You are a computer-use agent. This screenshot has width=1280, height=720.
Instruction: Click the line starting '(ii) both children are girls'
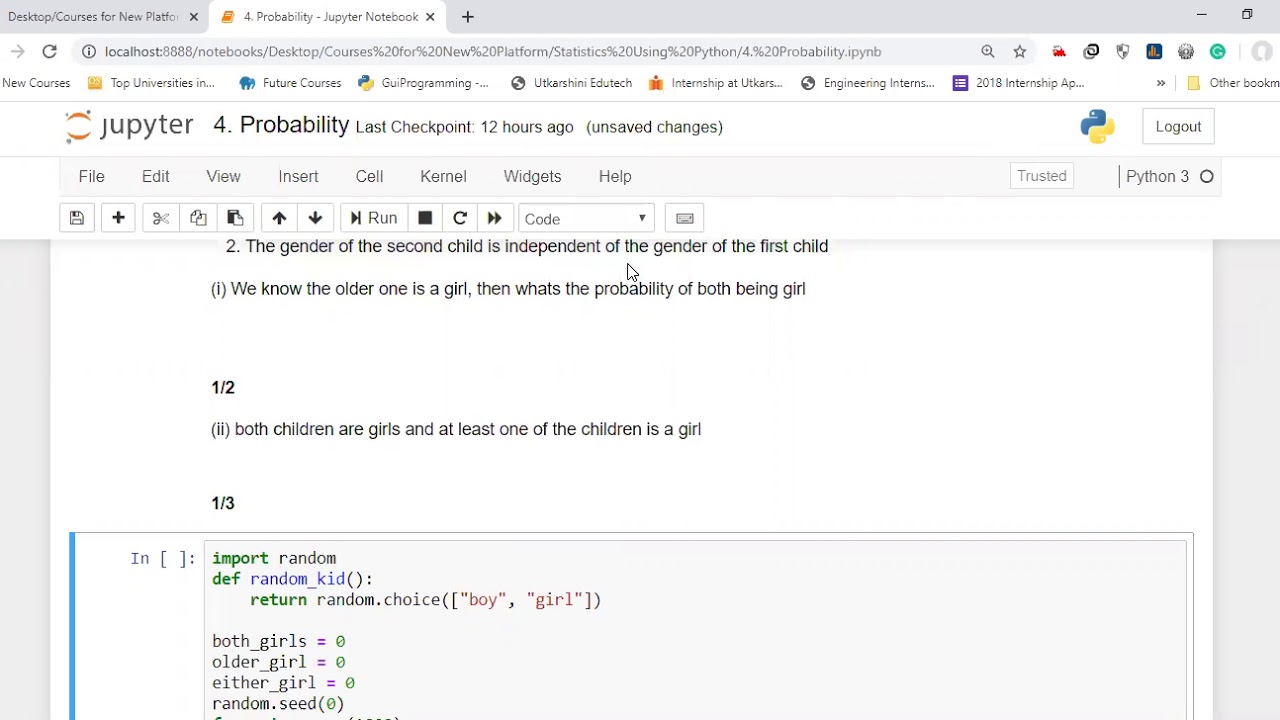pyautogui.click(x=456, y=429)
